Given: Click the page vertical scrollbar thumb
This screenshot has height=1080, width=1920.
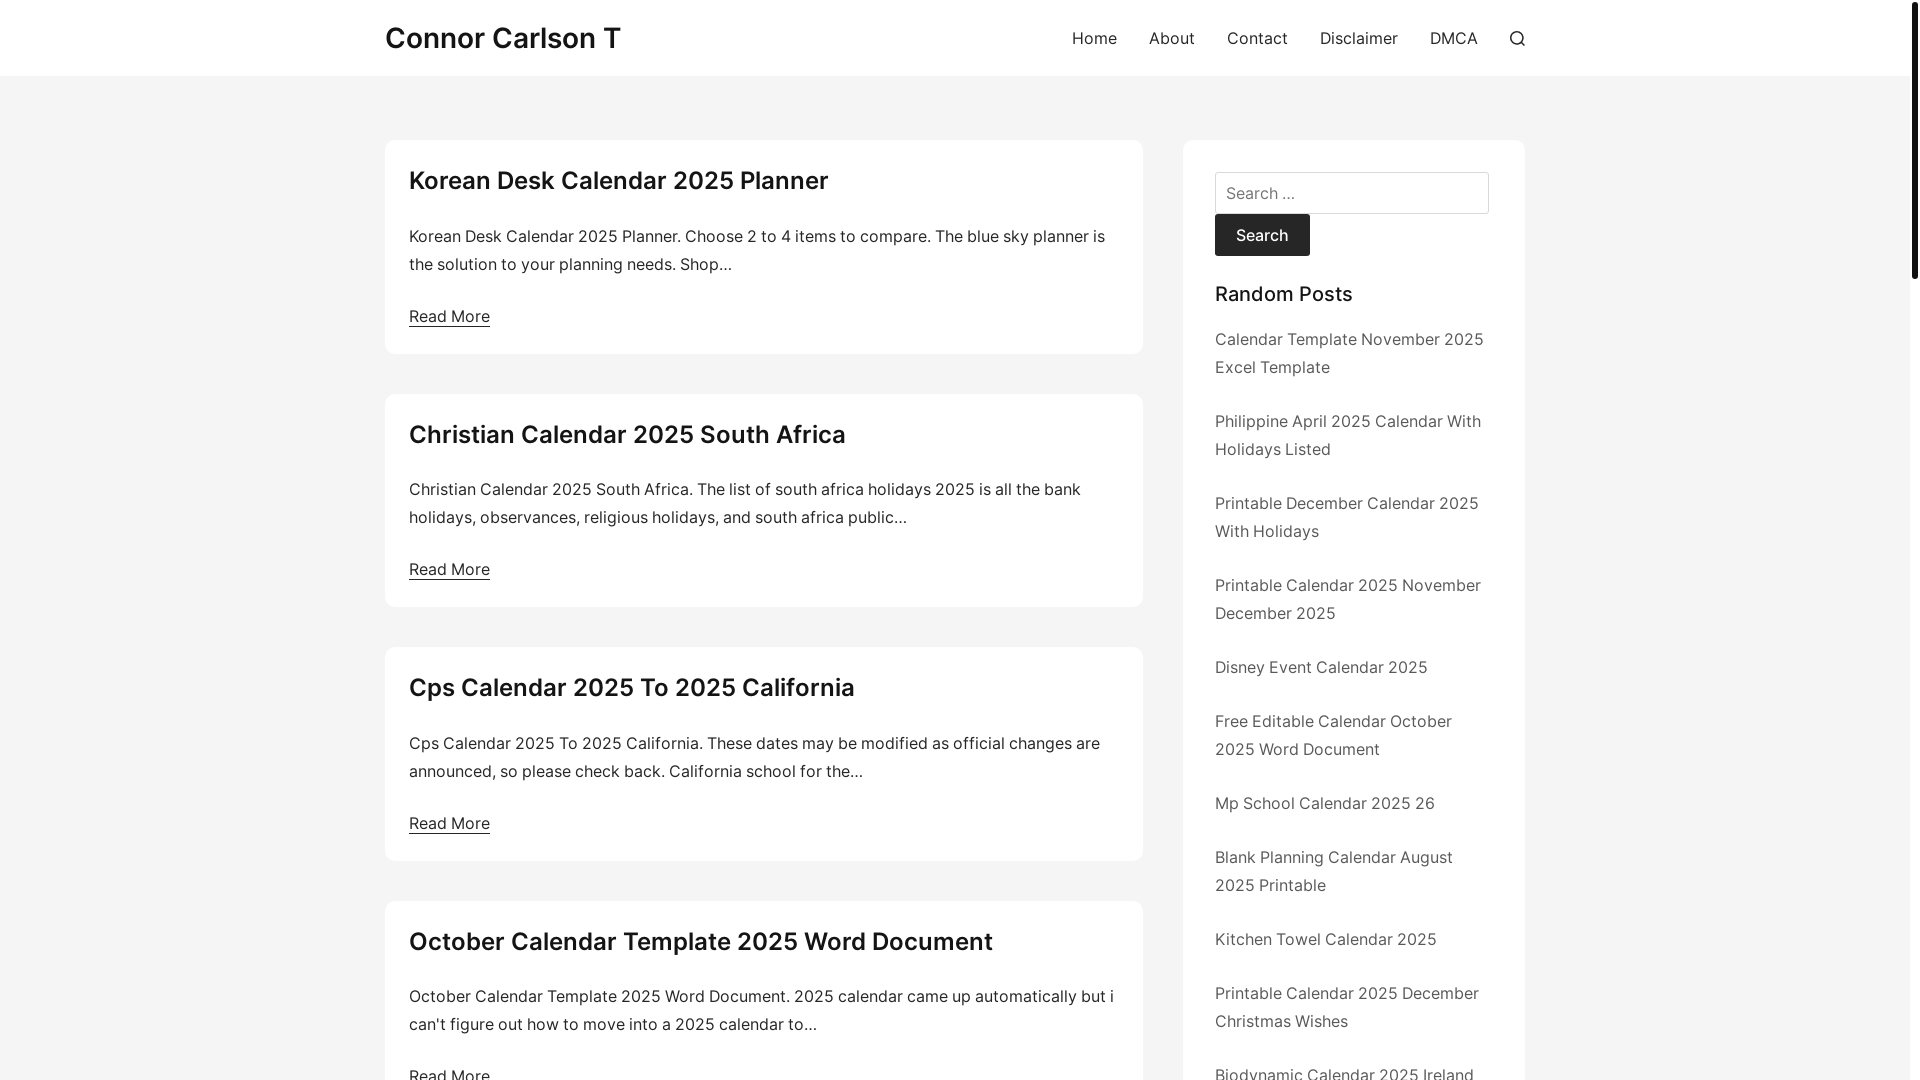Looking at the screenshot, I should [1914, 139].
